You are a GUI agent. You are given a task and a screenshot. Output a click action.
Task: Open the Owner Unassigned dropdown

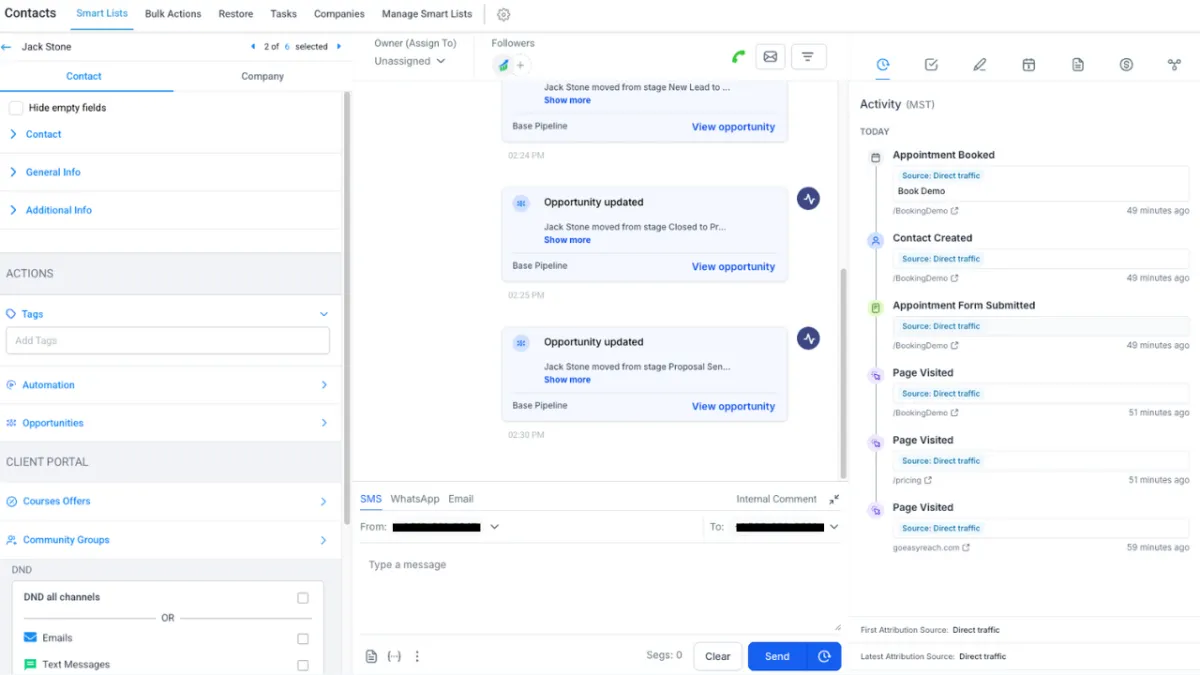click(x=410, y=61)
